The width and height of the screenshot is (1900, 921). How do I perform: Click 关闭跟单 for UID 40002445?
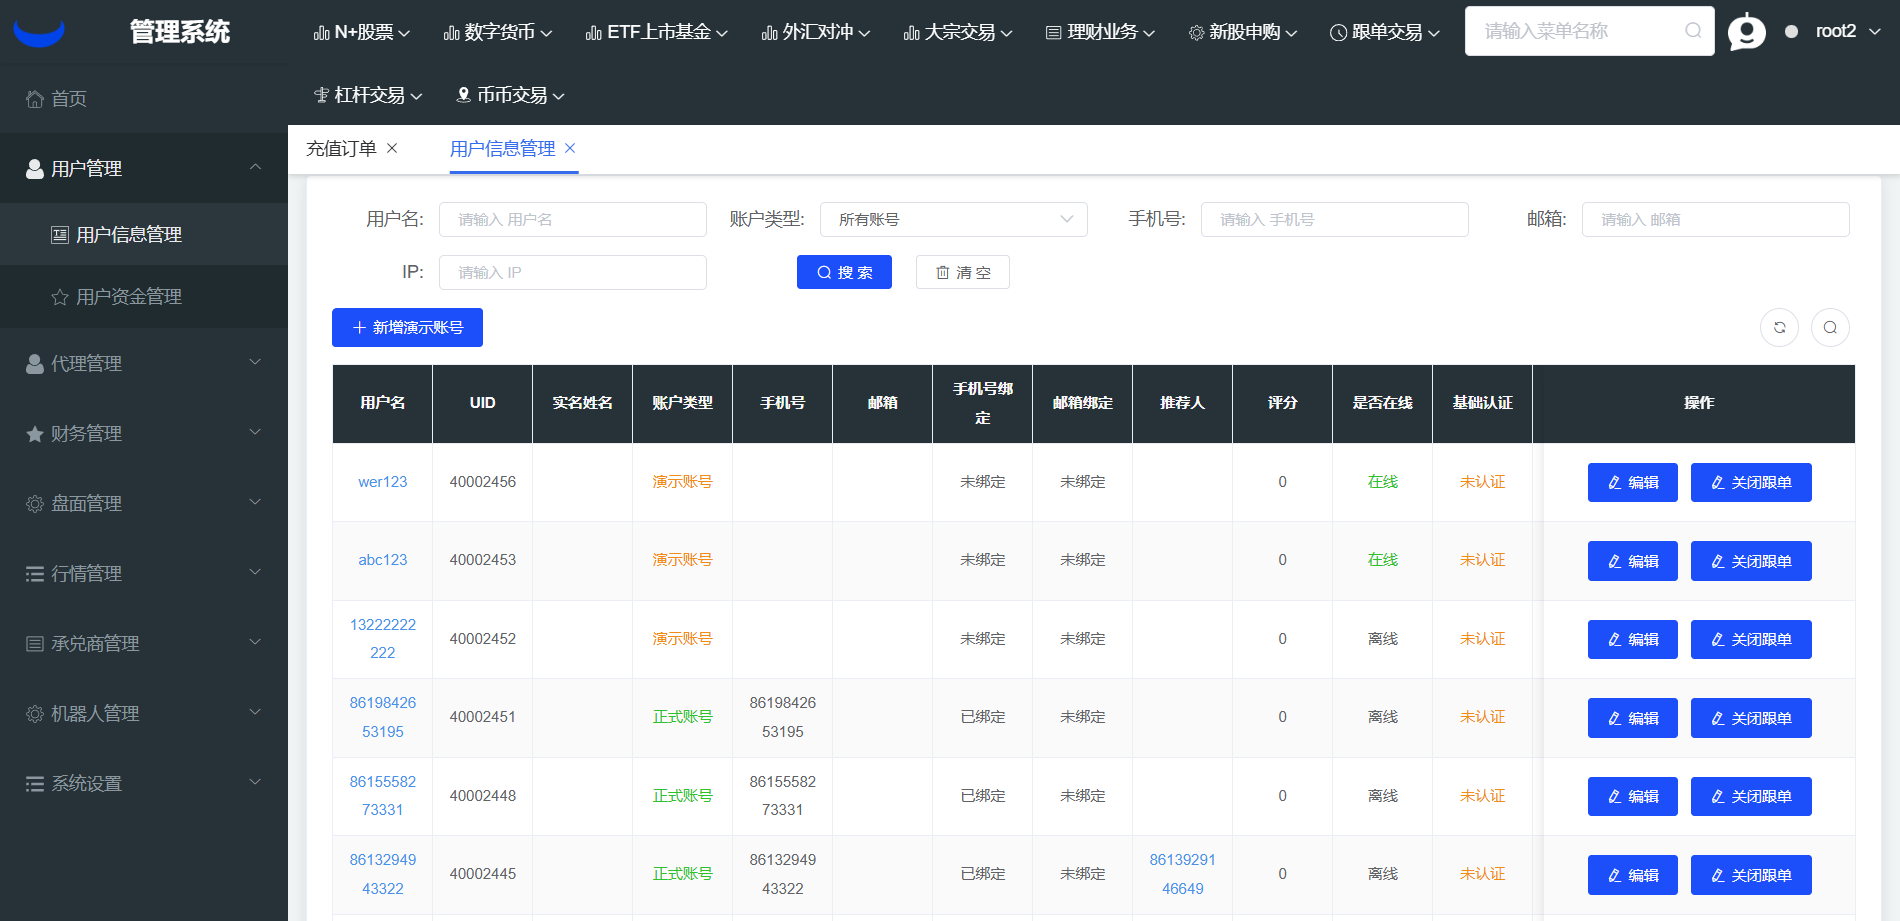[x=1751, y=875]
